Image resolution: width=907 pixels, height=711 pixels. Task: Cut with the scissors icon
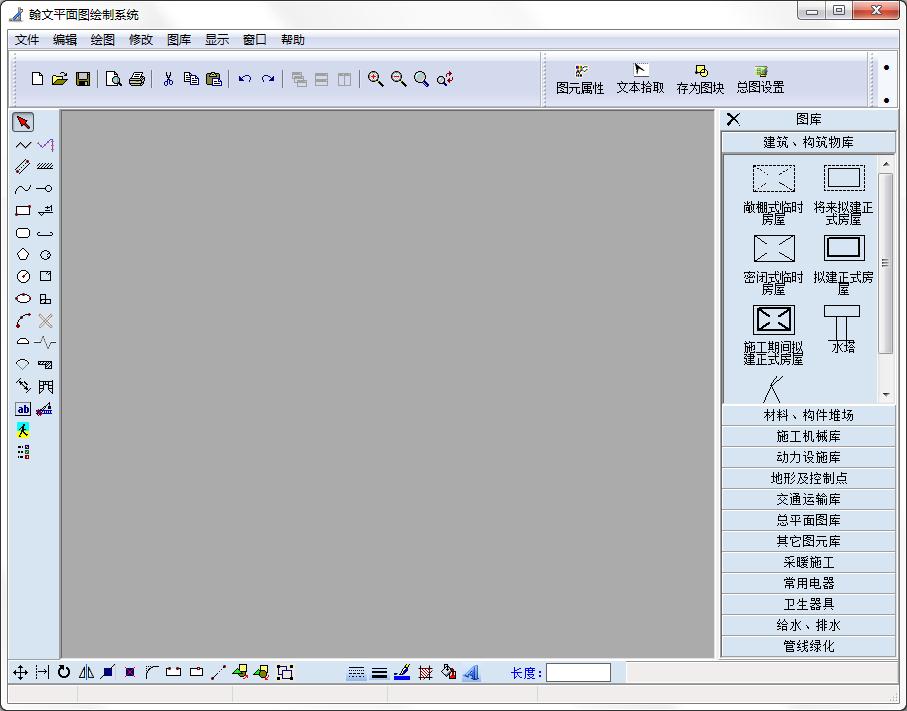point(168,79)
